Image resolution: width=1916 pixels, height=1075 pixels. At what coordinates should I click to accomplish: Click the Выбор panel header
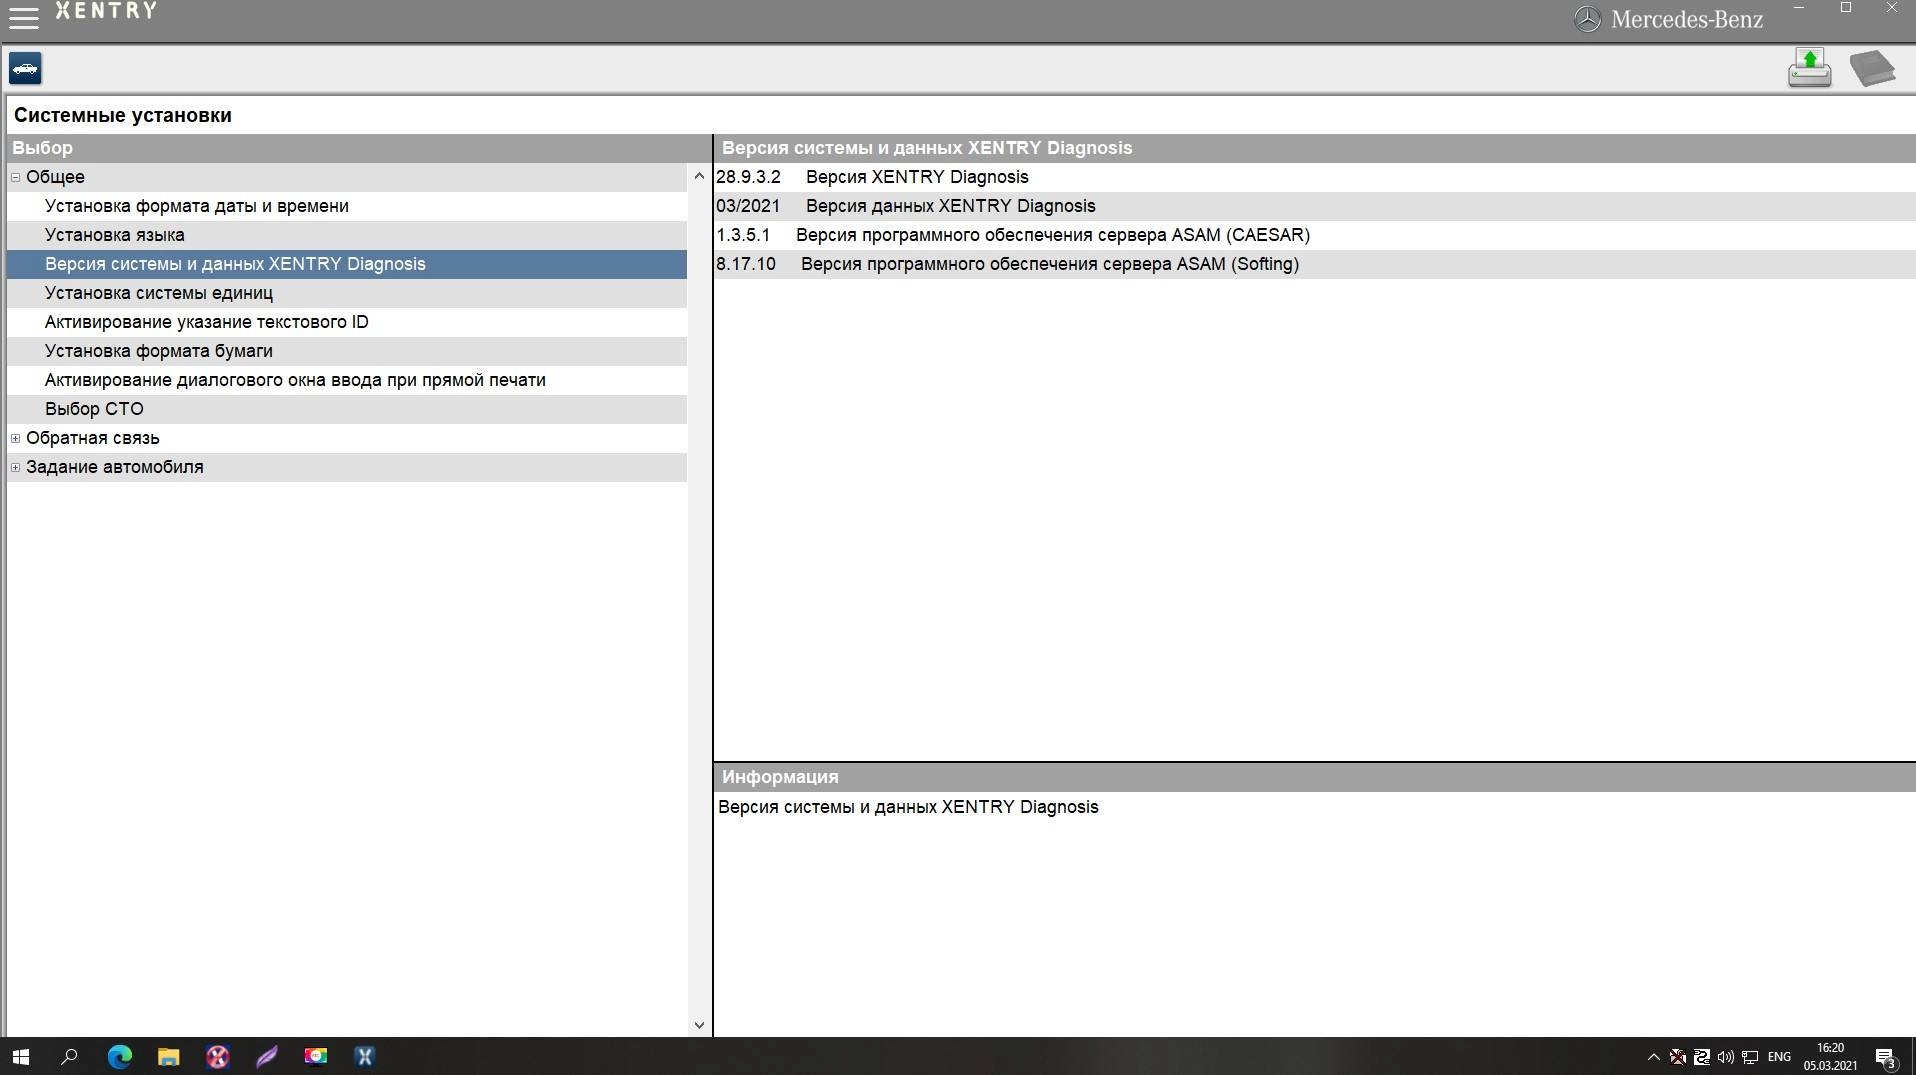358,148
